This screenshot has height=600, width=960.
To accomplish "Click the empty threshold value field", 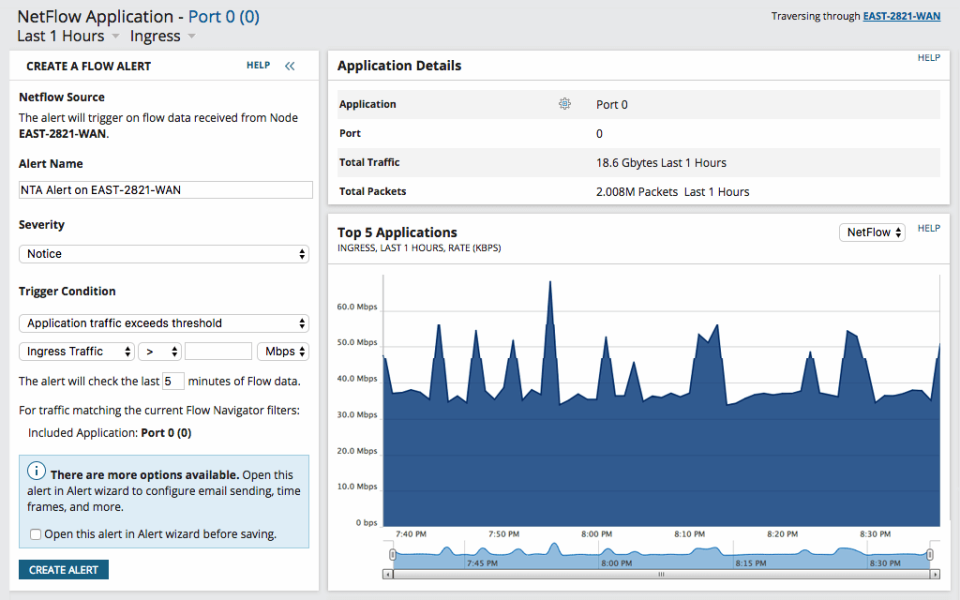I will tap(218, 351).
